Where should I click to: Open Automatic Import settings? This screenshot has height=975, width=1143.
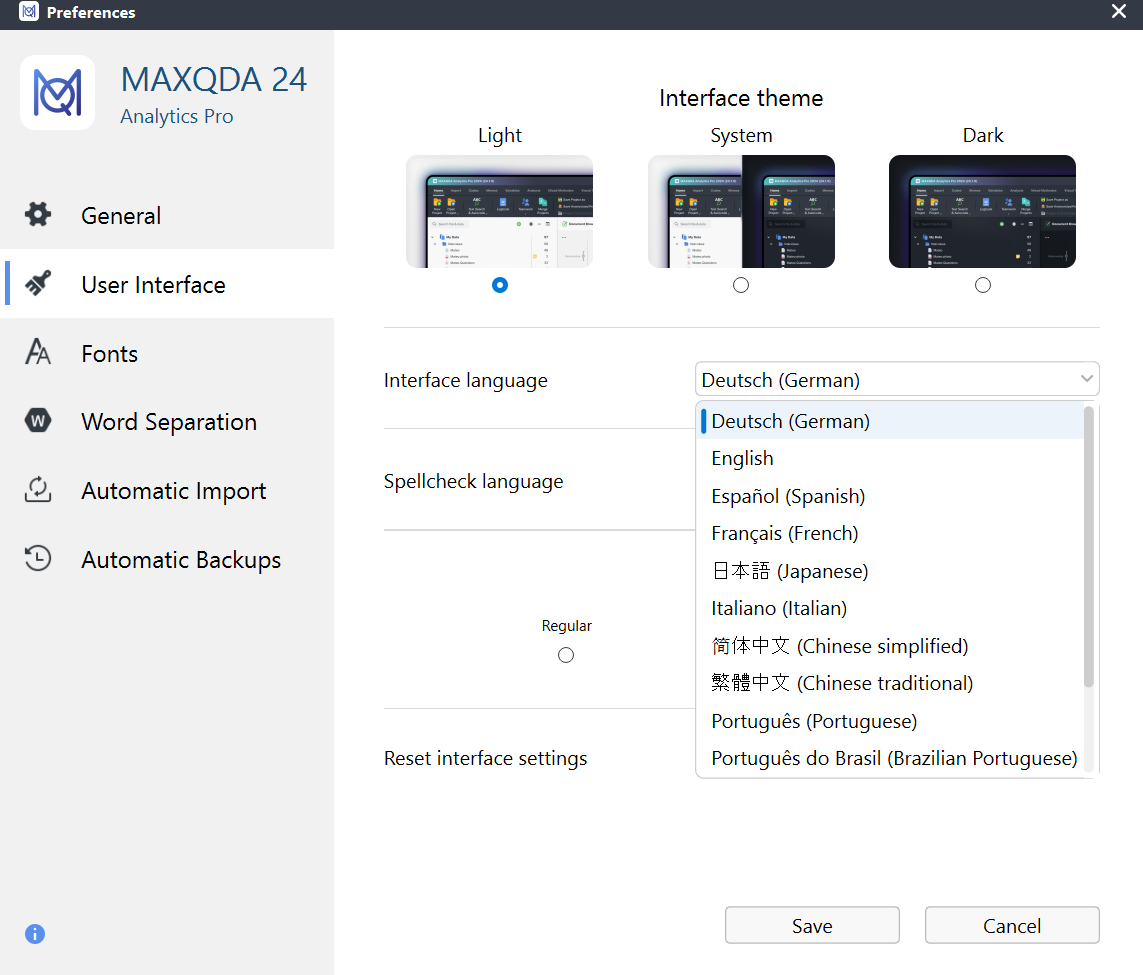[x=167, y=491]
